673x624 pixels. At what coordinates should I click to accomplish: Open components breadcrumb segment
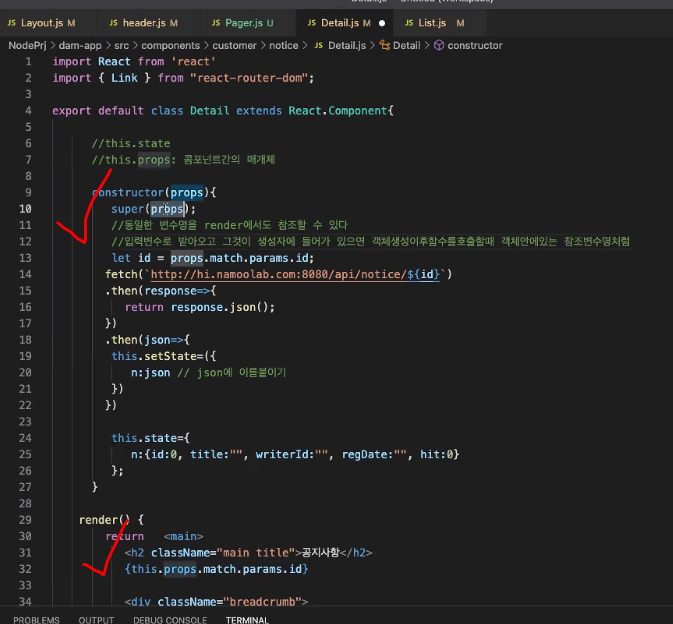(170, 45)
